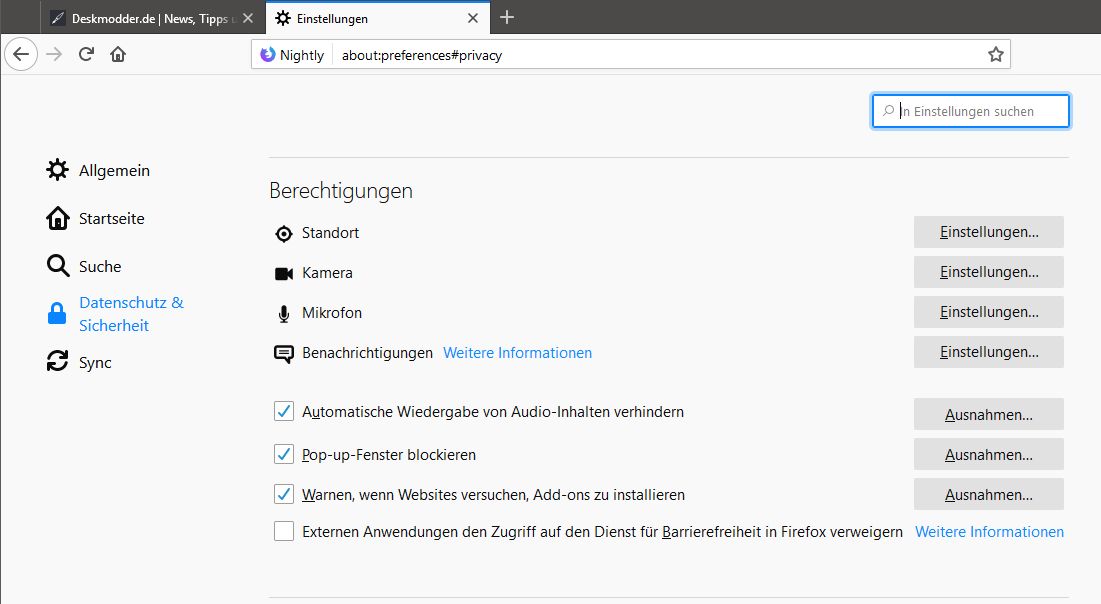Uncheck Pop-up-Fenster blockieren
The image size is (1101, 604).
284,454
